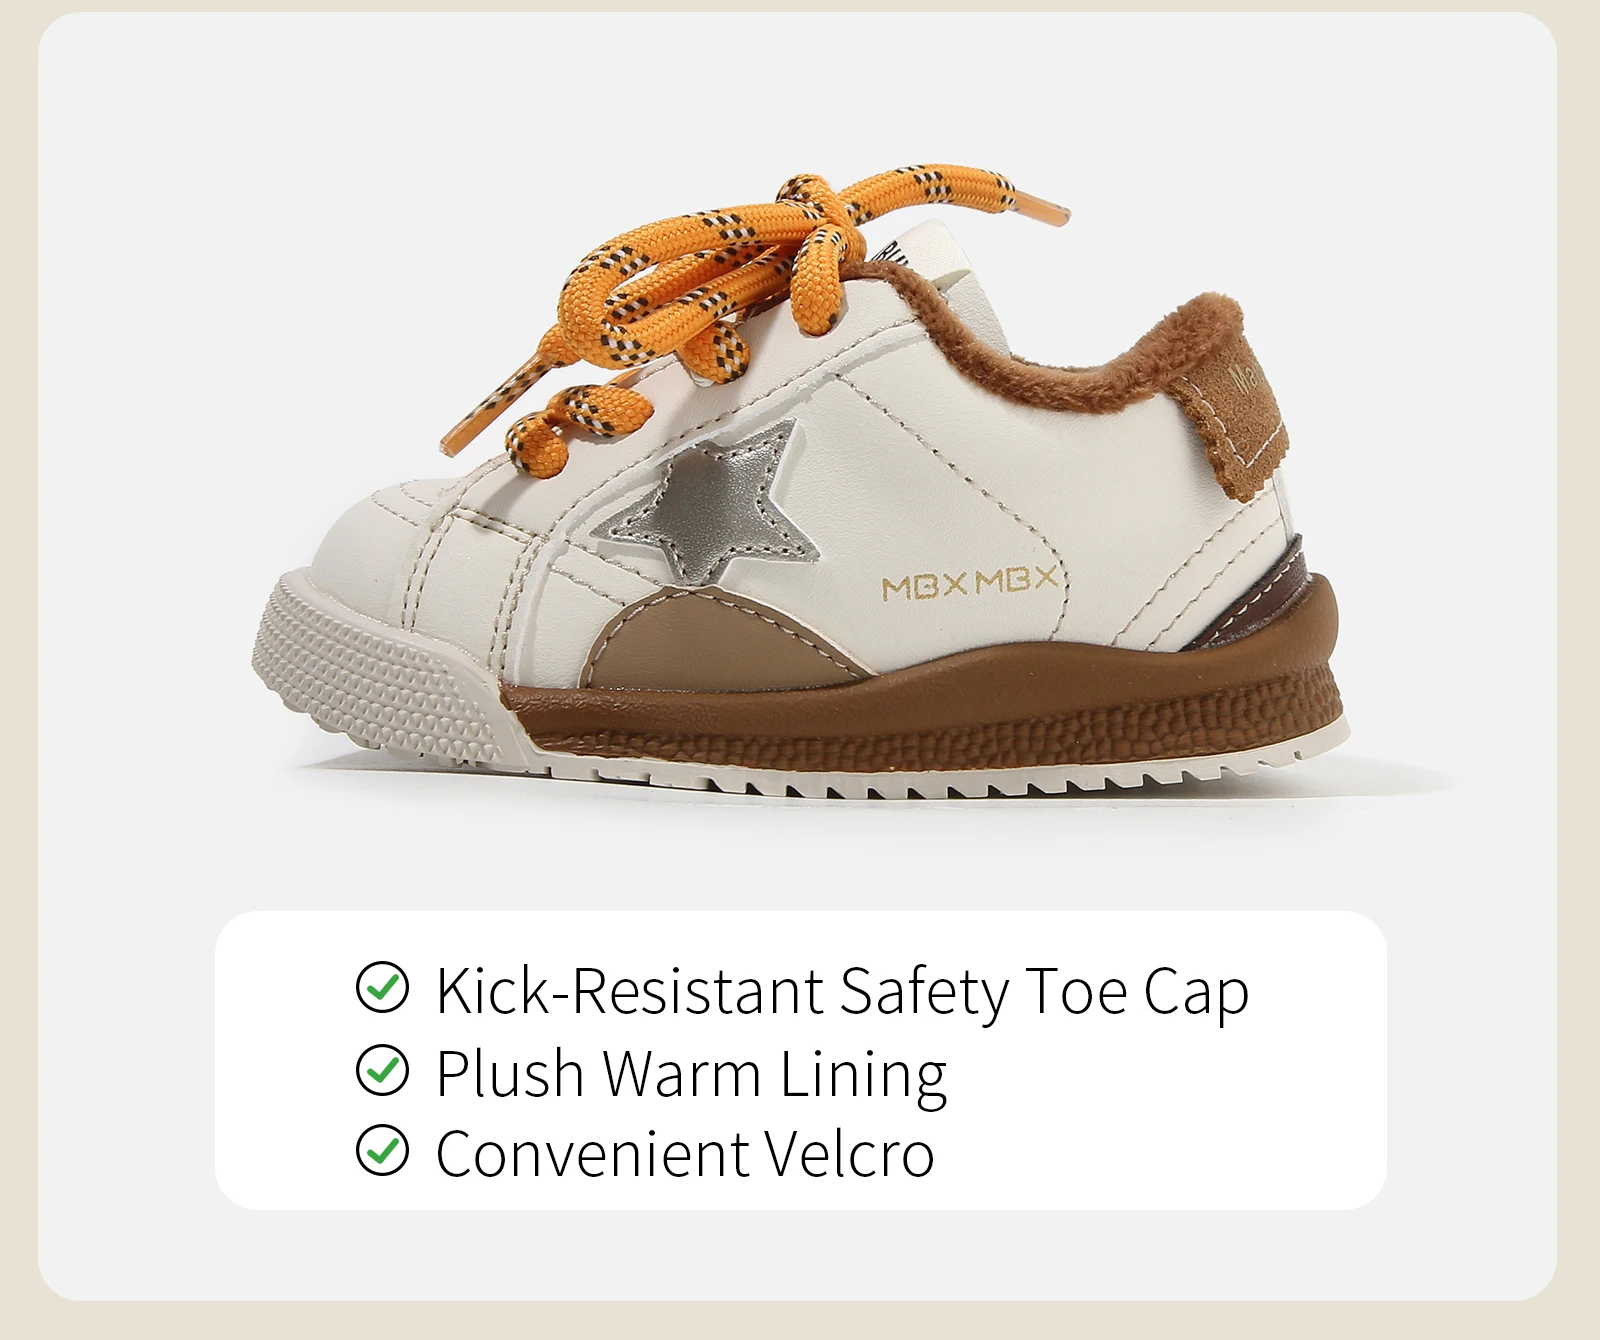The image size is (1600, 1340).
Task: Click the white tongue label behind laces
Action: point(930,258)
